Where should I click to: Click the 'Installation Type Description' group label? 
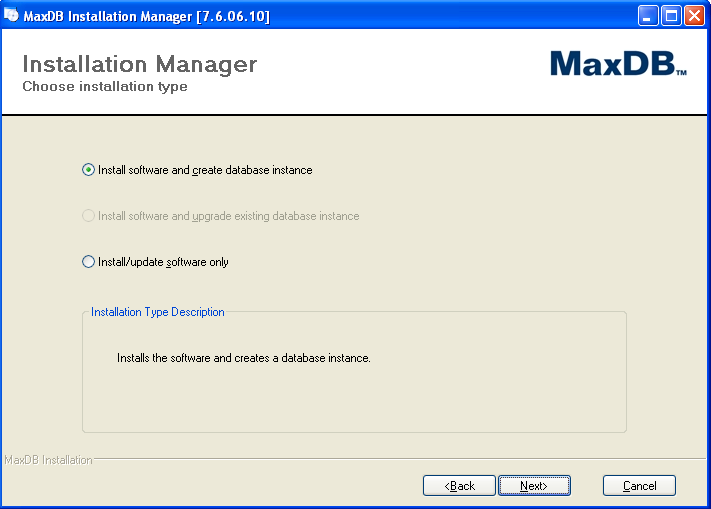point(157,312)
